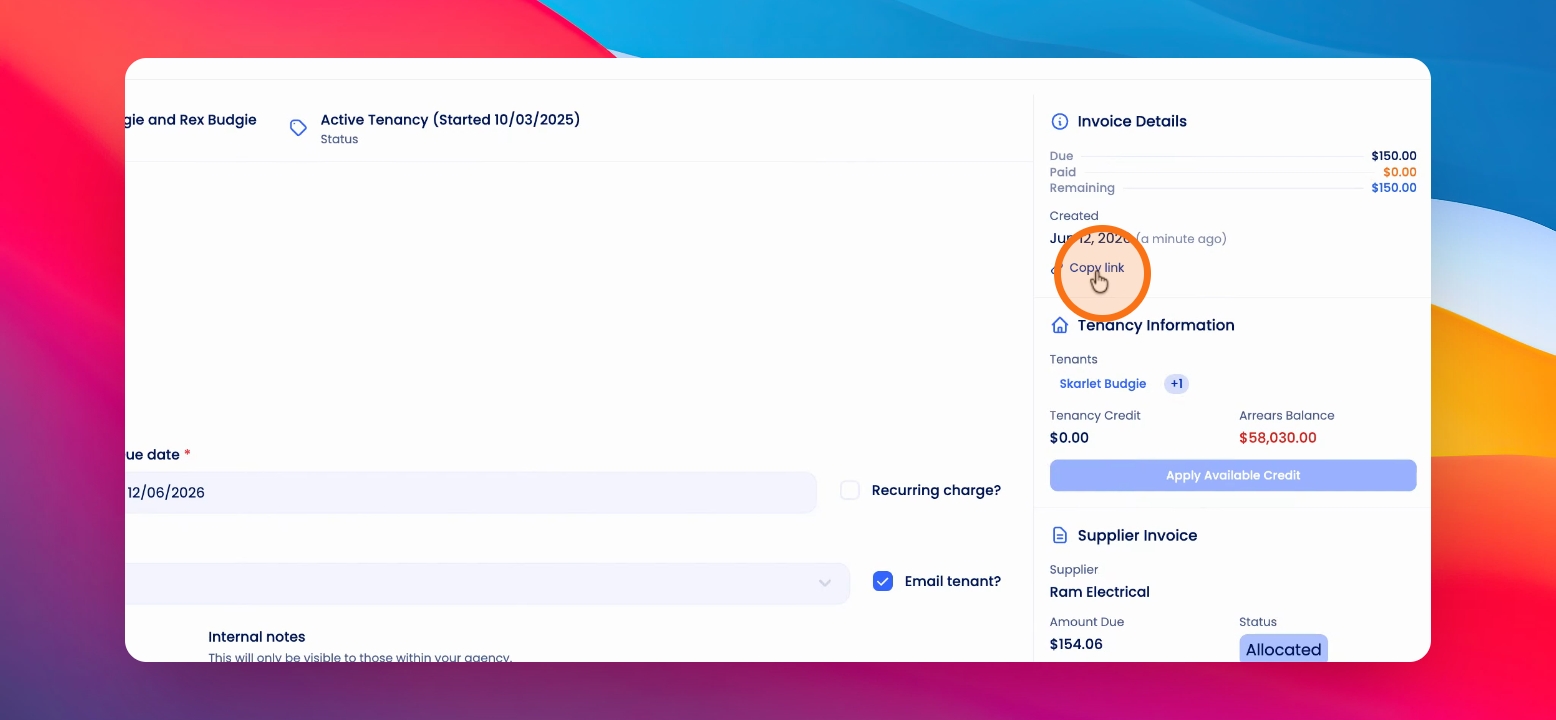Click the due date field showing 12/06/2026
This screenshot has width=1556, height=720.
coord(470,493)
